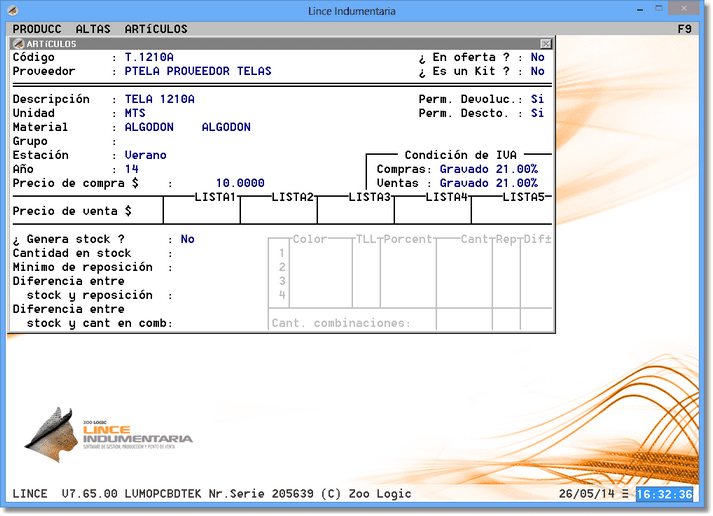Edit Descripción field TELA 1210A
This screenshot has height=516, width=713.
[160, 99]
